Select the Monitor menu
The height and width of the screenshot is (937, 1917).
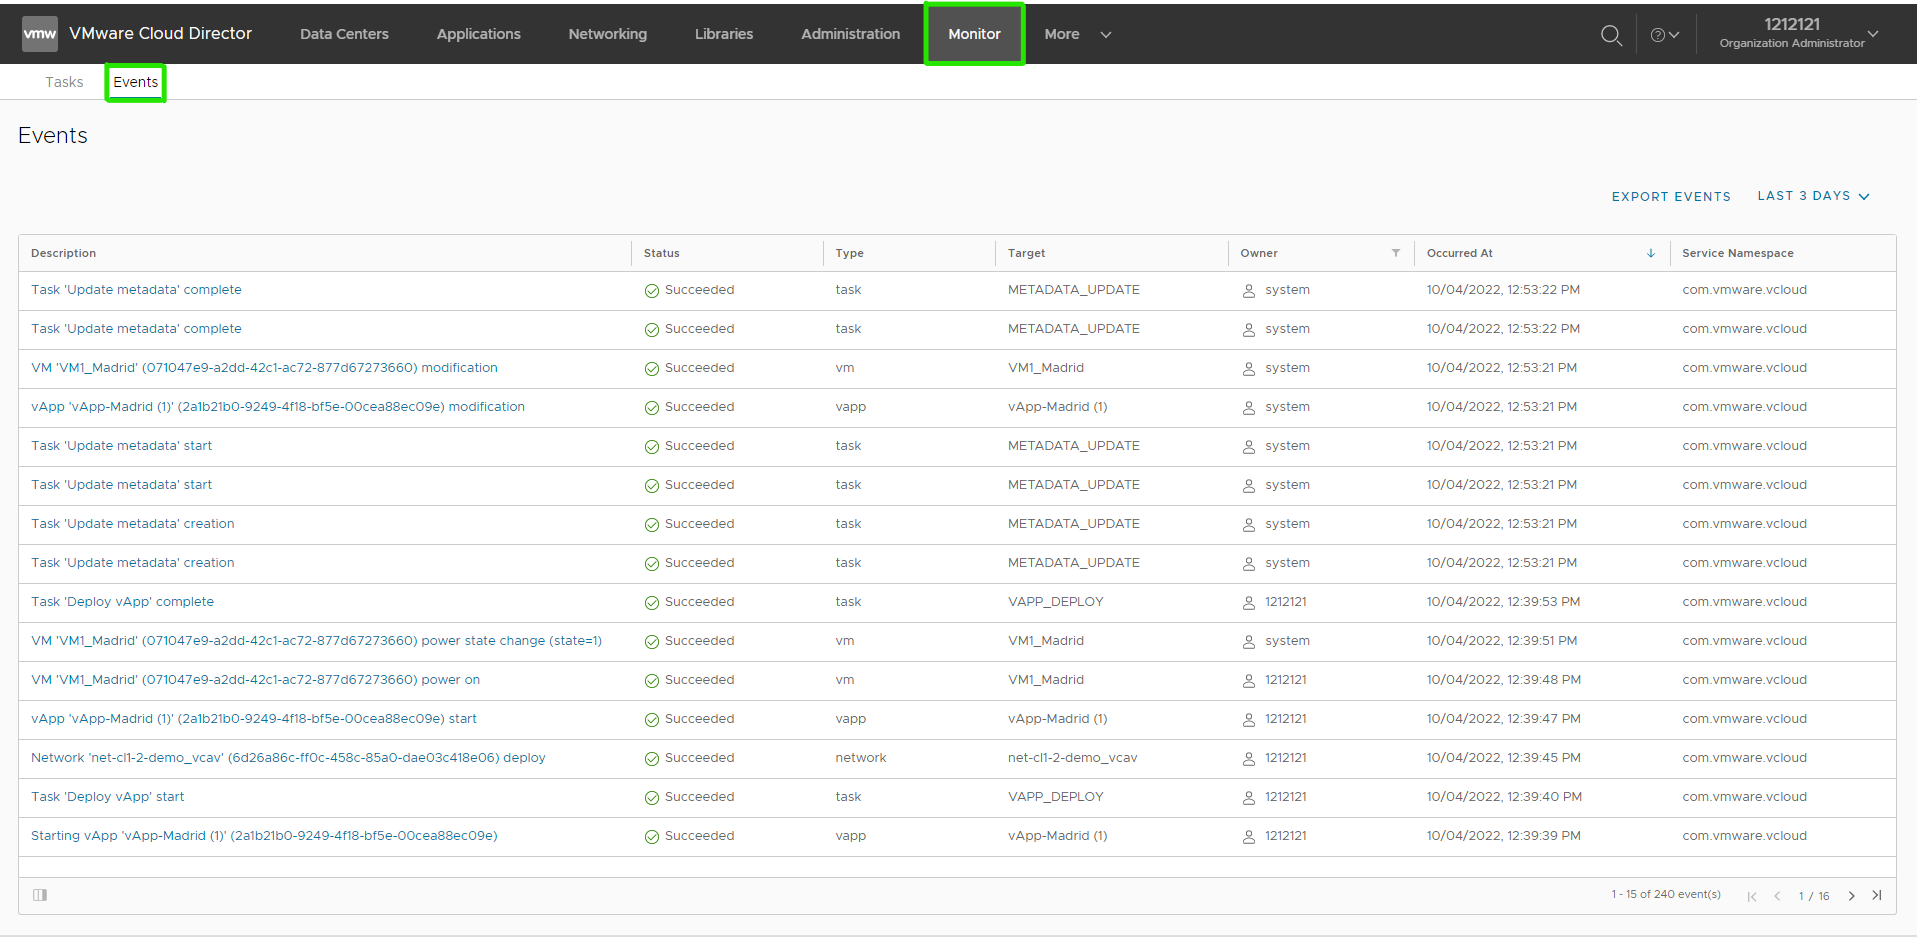coord(974,34)
